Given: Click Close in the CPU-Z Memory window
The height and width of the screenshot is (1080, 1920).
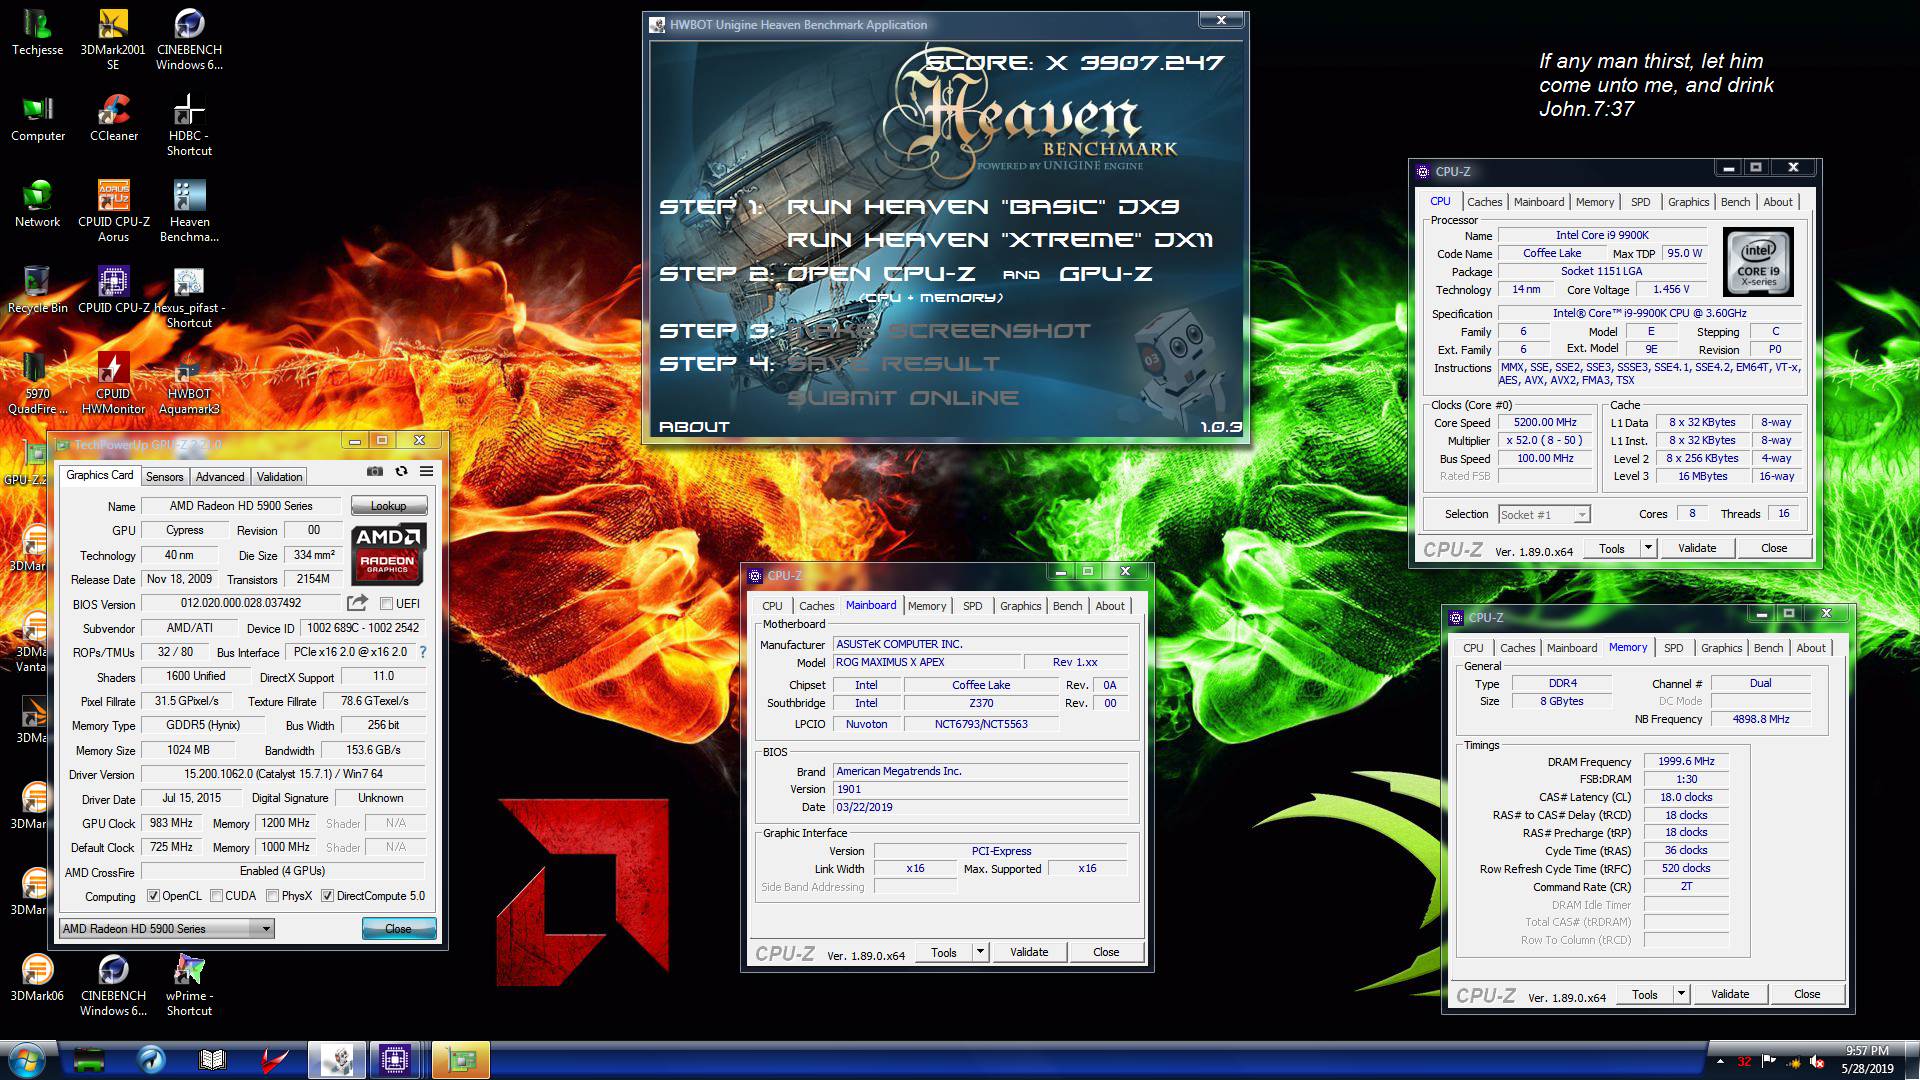Looking at the screenshot, I should (1807, 994).
